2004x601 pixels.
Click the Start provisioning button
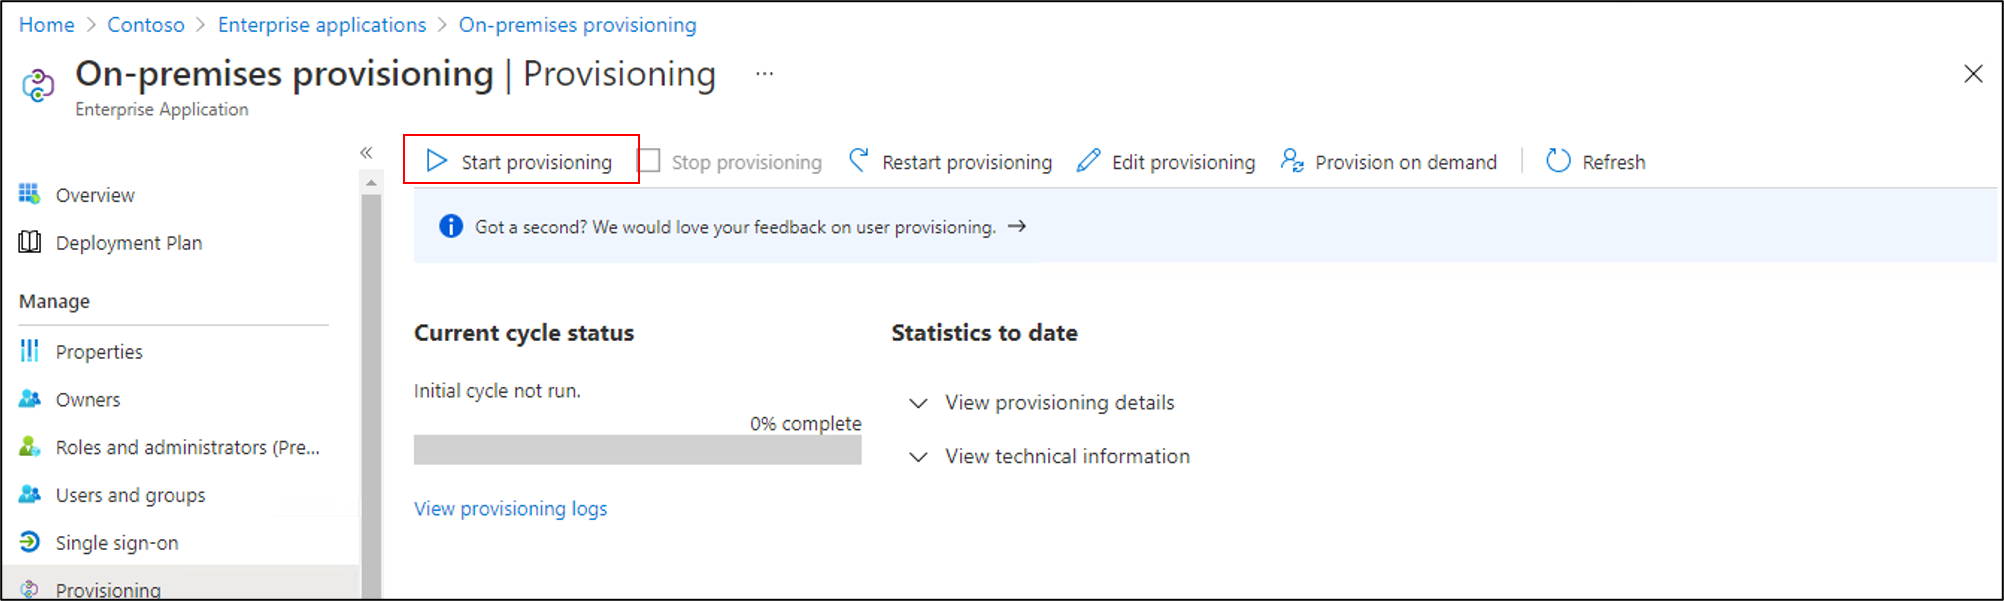[521, 161]
